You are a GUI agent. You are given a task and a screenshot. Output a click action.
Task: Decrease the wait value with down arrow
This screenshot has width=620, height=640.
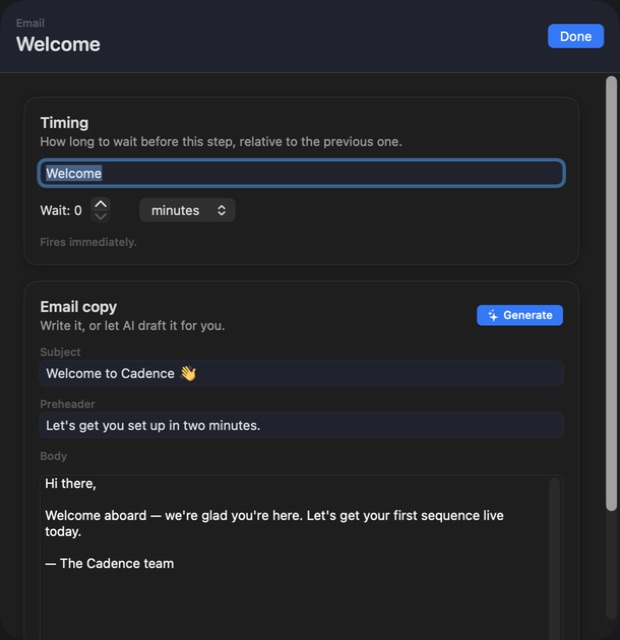click(x=100, y=217)
